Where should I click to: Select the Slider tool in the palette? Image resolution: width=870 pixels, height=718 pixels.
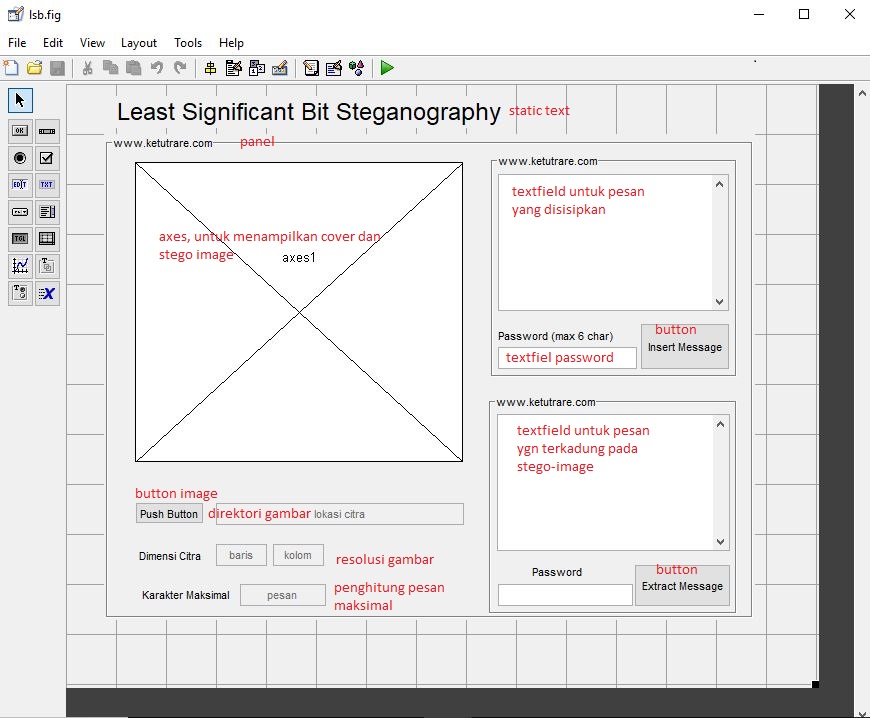pos(47,130)
